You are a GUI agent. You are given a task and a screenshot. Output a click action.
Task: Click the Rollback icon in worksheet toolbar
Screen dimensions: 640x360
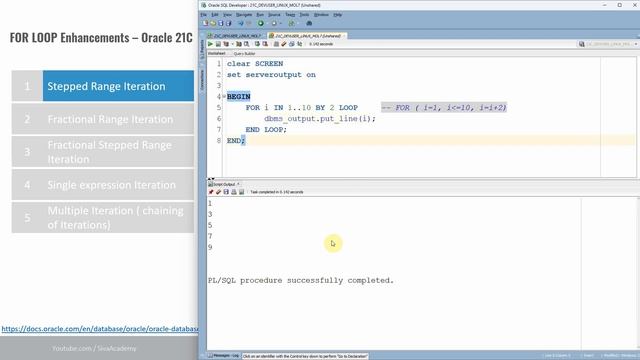point(265,44)
